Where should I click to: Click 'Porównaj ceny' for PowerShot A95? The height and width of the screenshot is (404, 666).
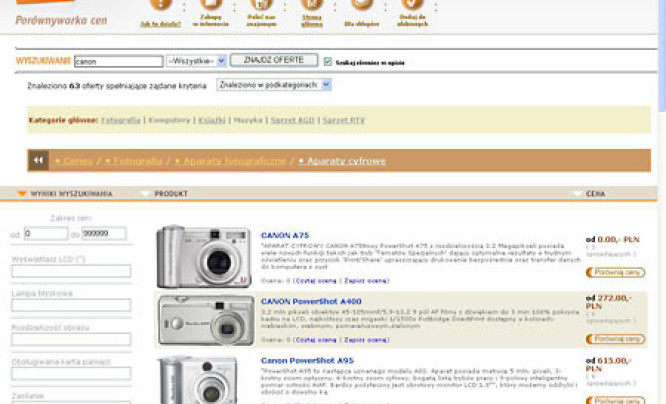tap(615, 400)
